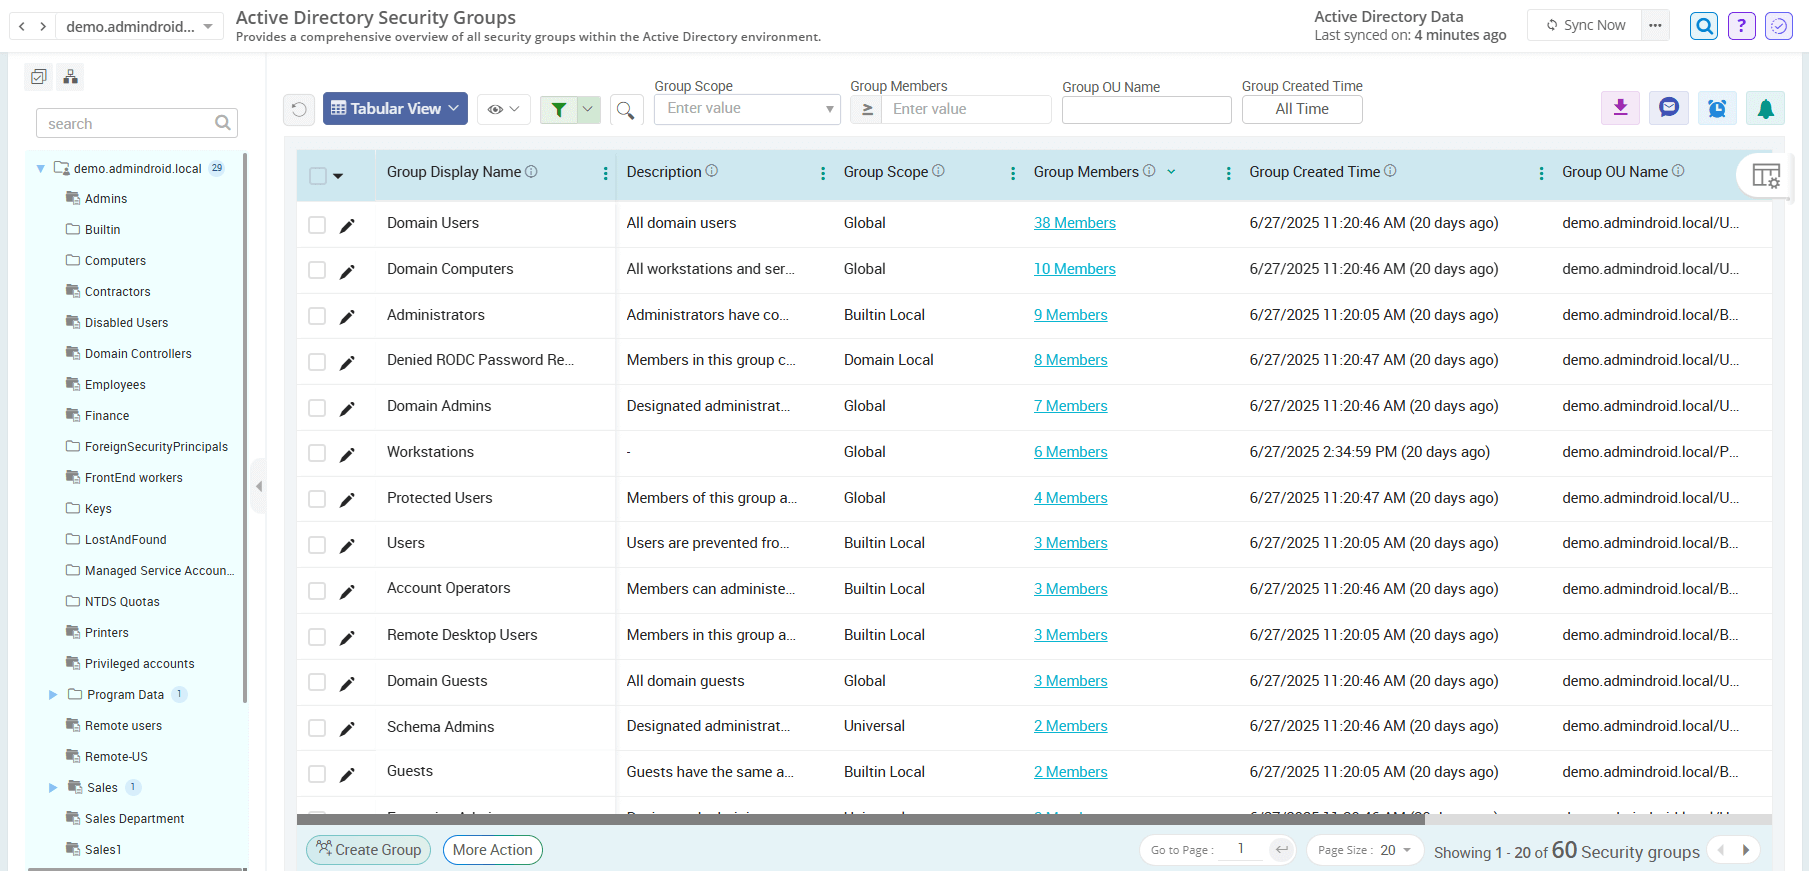Click the more options ellipsis beside Sync Now
This screenshot has height=871, width=1809.
1656,25
